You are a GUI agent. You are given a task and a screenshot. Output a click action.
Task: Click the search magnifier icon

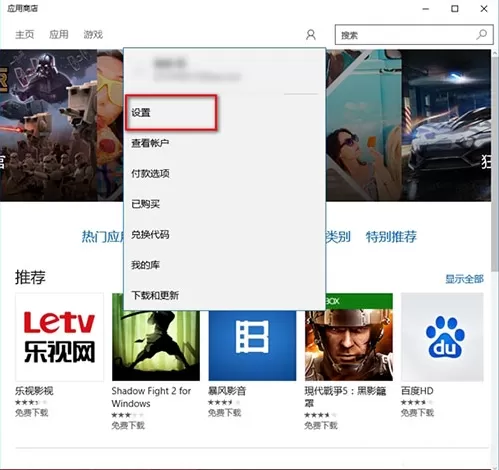pyautogui.click(x=482, y=34)
